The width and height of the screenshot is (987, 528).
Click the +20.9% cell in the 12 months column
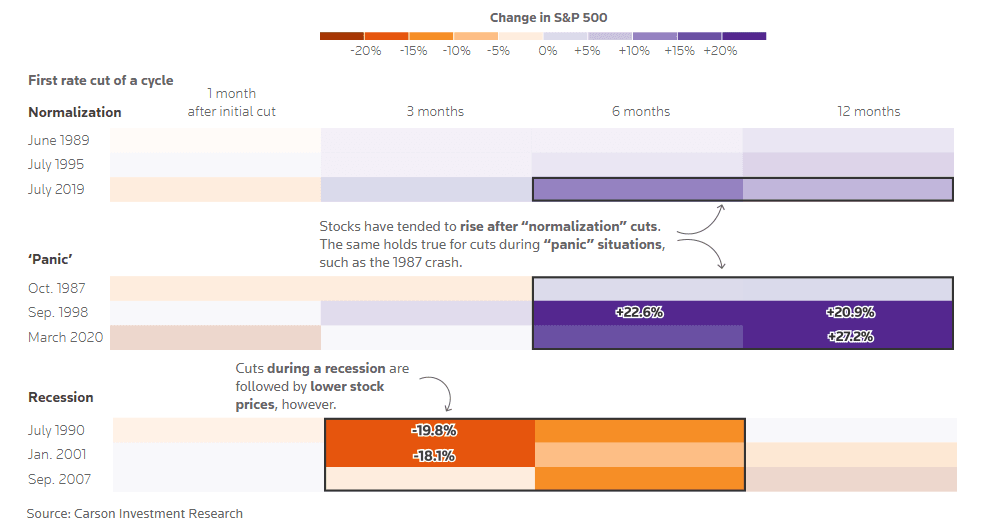pyautogui.click(x=849, y=313)
